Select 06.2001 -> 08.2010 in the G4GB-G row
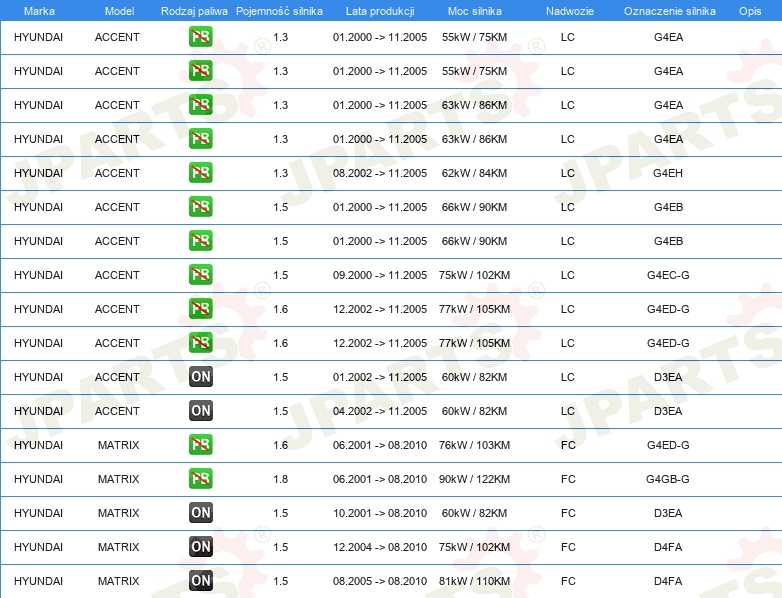 (380, 479)
